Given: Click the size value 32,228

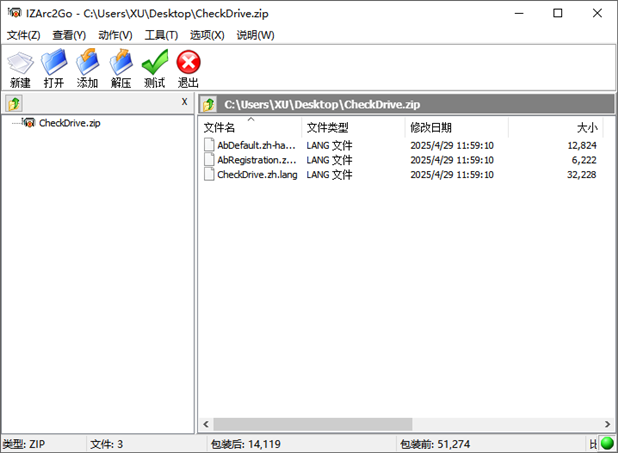Looking at the screenshot, I should click(x=581, y=174).
